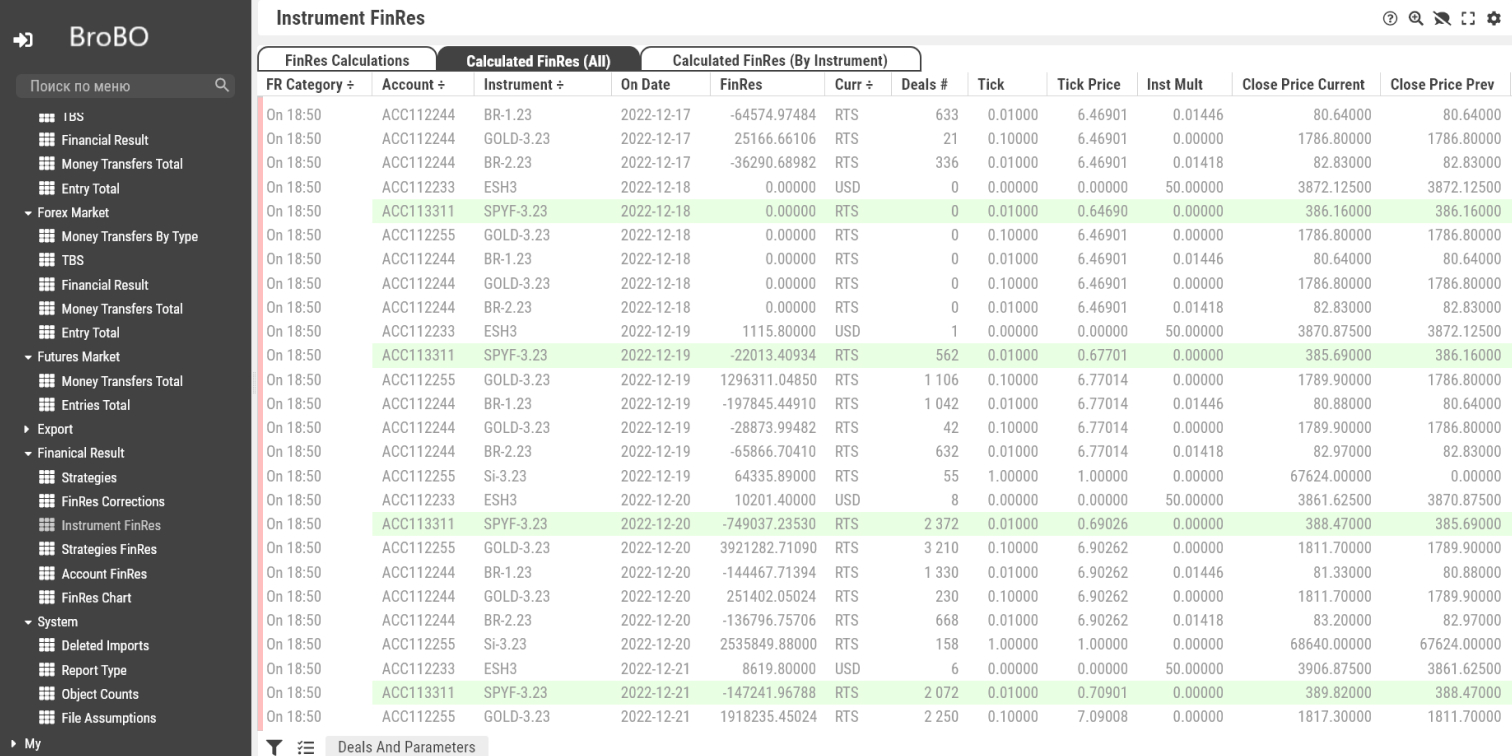Open the checklist column selector icon
The width and height of the screenshot is (1512, 756).
(x=306, y=746)
